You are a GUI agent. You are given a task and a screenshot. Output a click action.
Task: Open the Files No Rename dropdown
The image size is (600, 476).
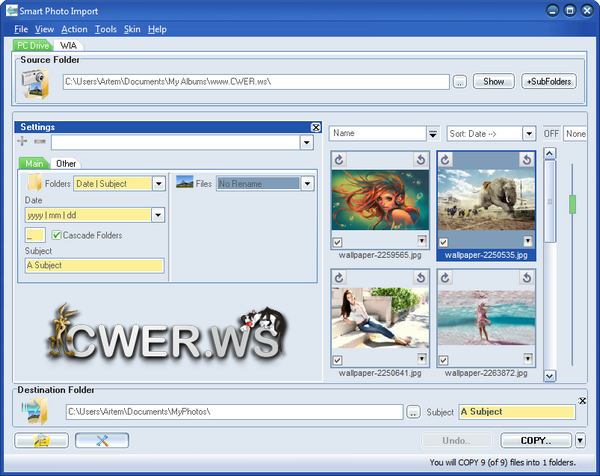[x=307, y=183]
